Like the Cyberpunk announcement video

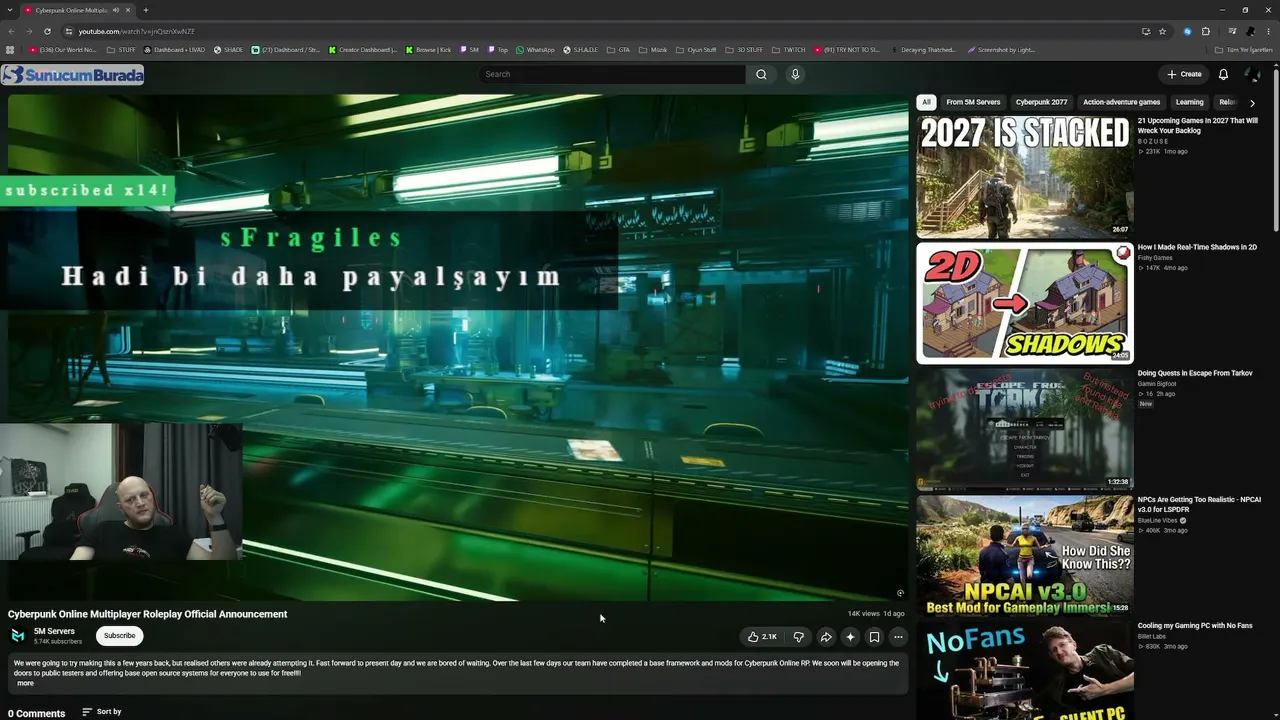(x=762, y=637)
